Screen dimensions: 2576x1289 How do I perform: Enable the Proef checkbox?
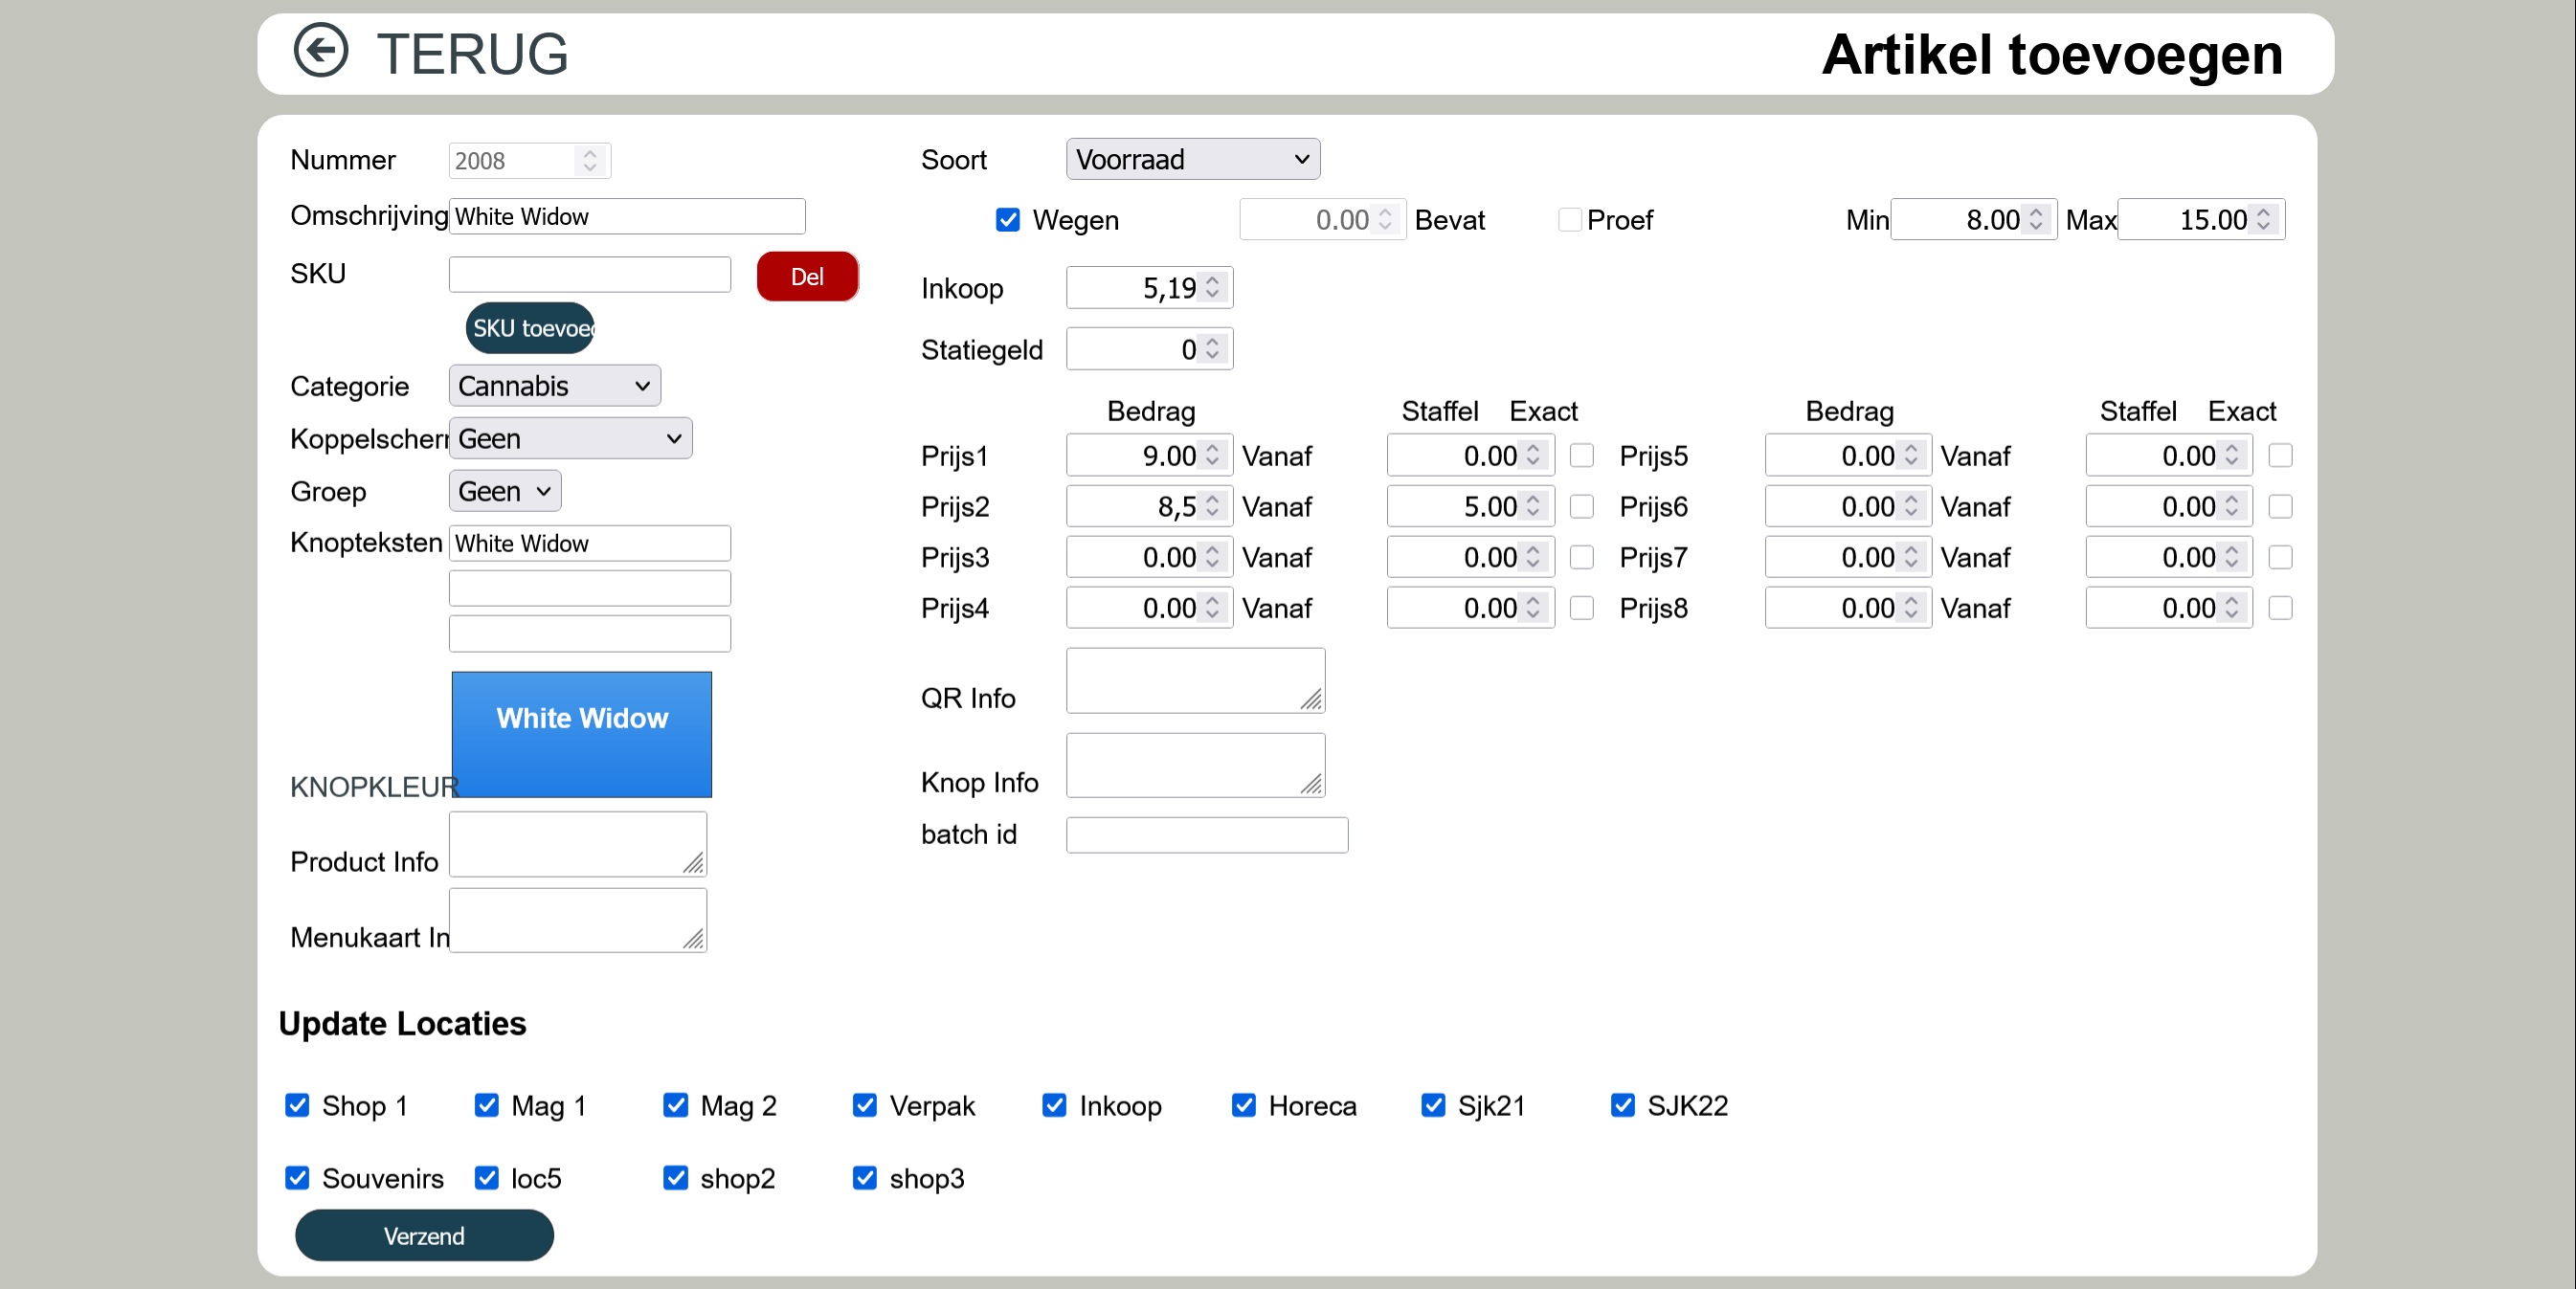[x=1569, y=219]
